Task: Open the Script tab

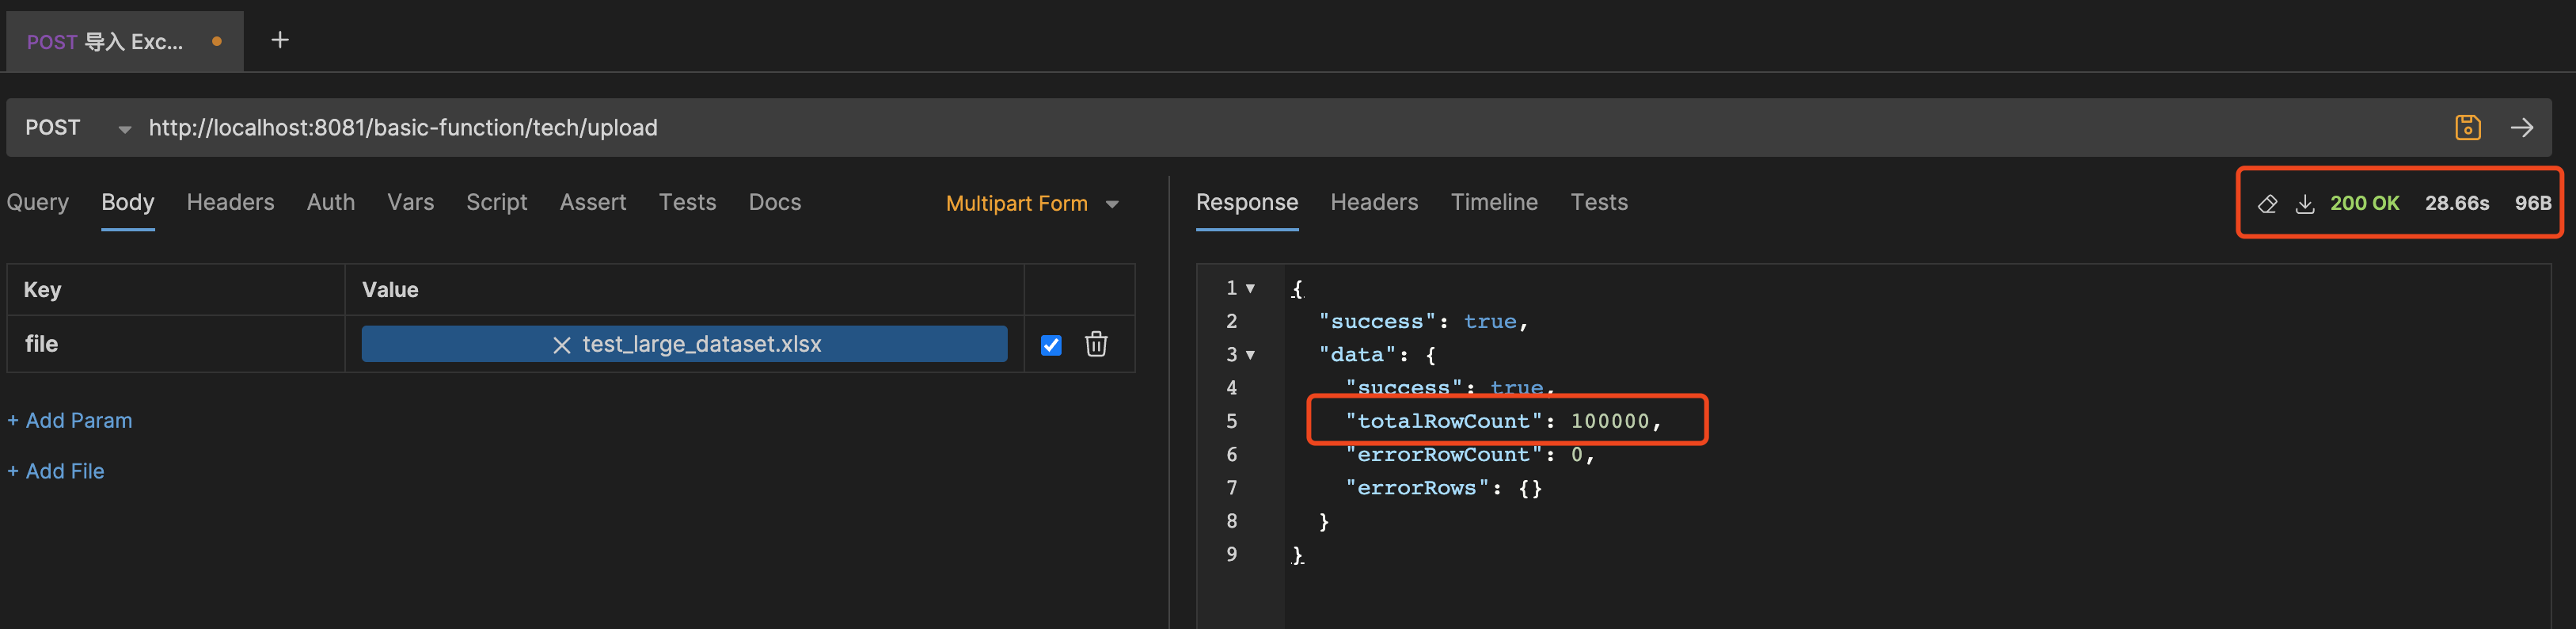Action: 496,202
